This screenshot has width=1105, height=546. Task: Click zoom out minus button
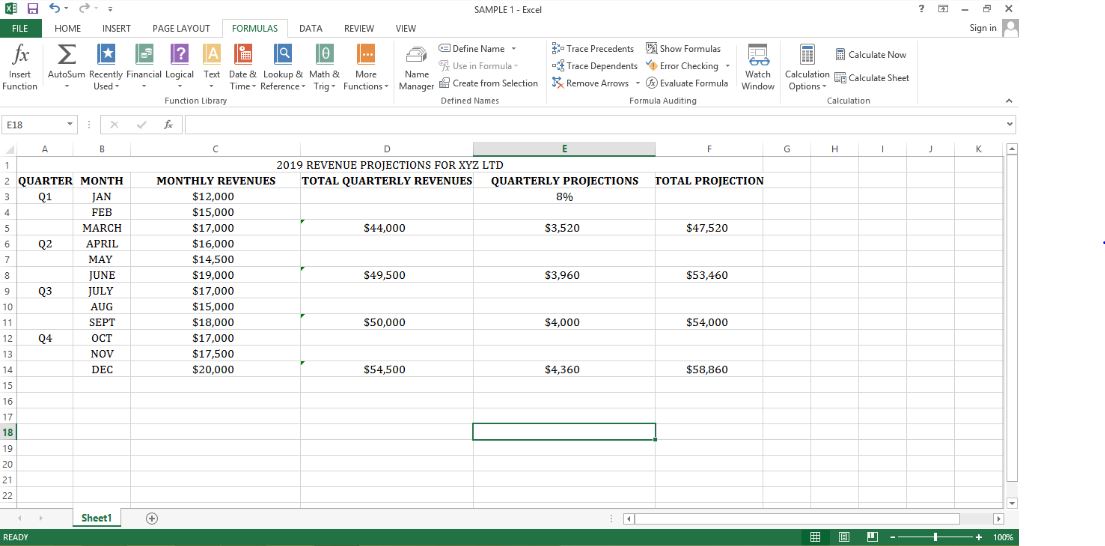(x=892, y=537)
